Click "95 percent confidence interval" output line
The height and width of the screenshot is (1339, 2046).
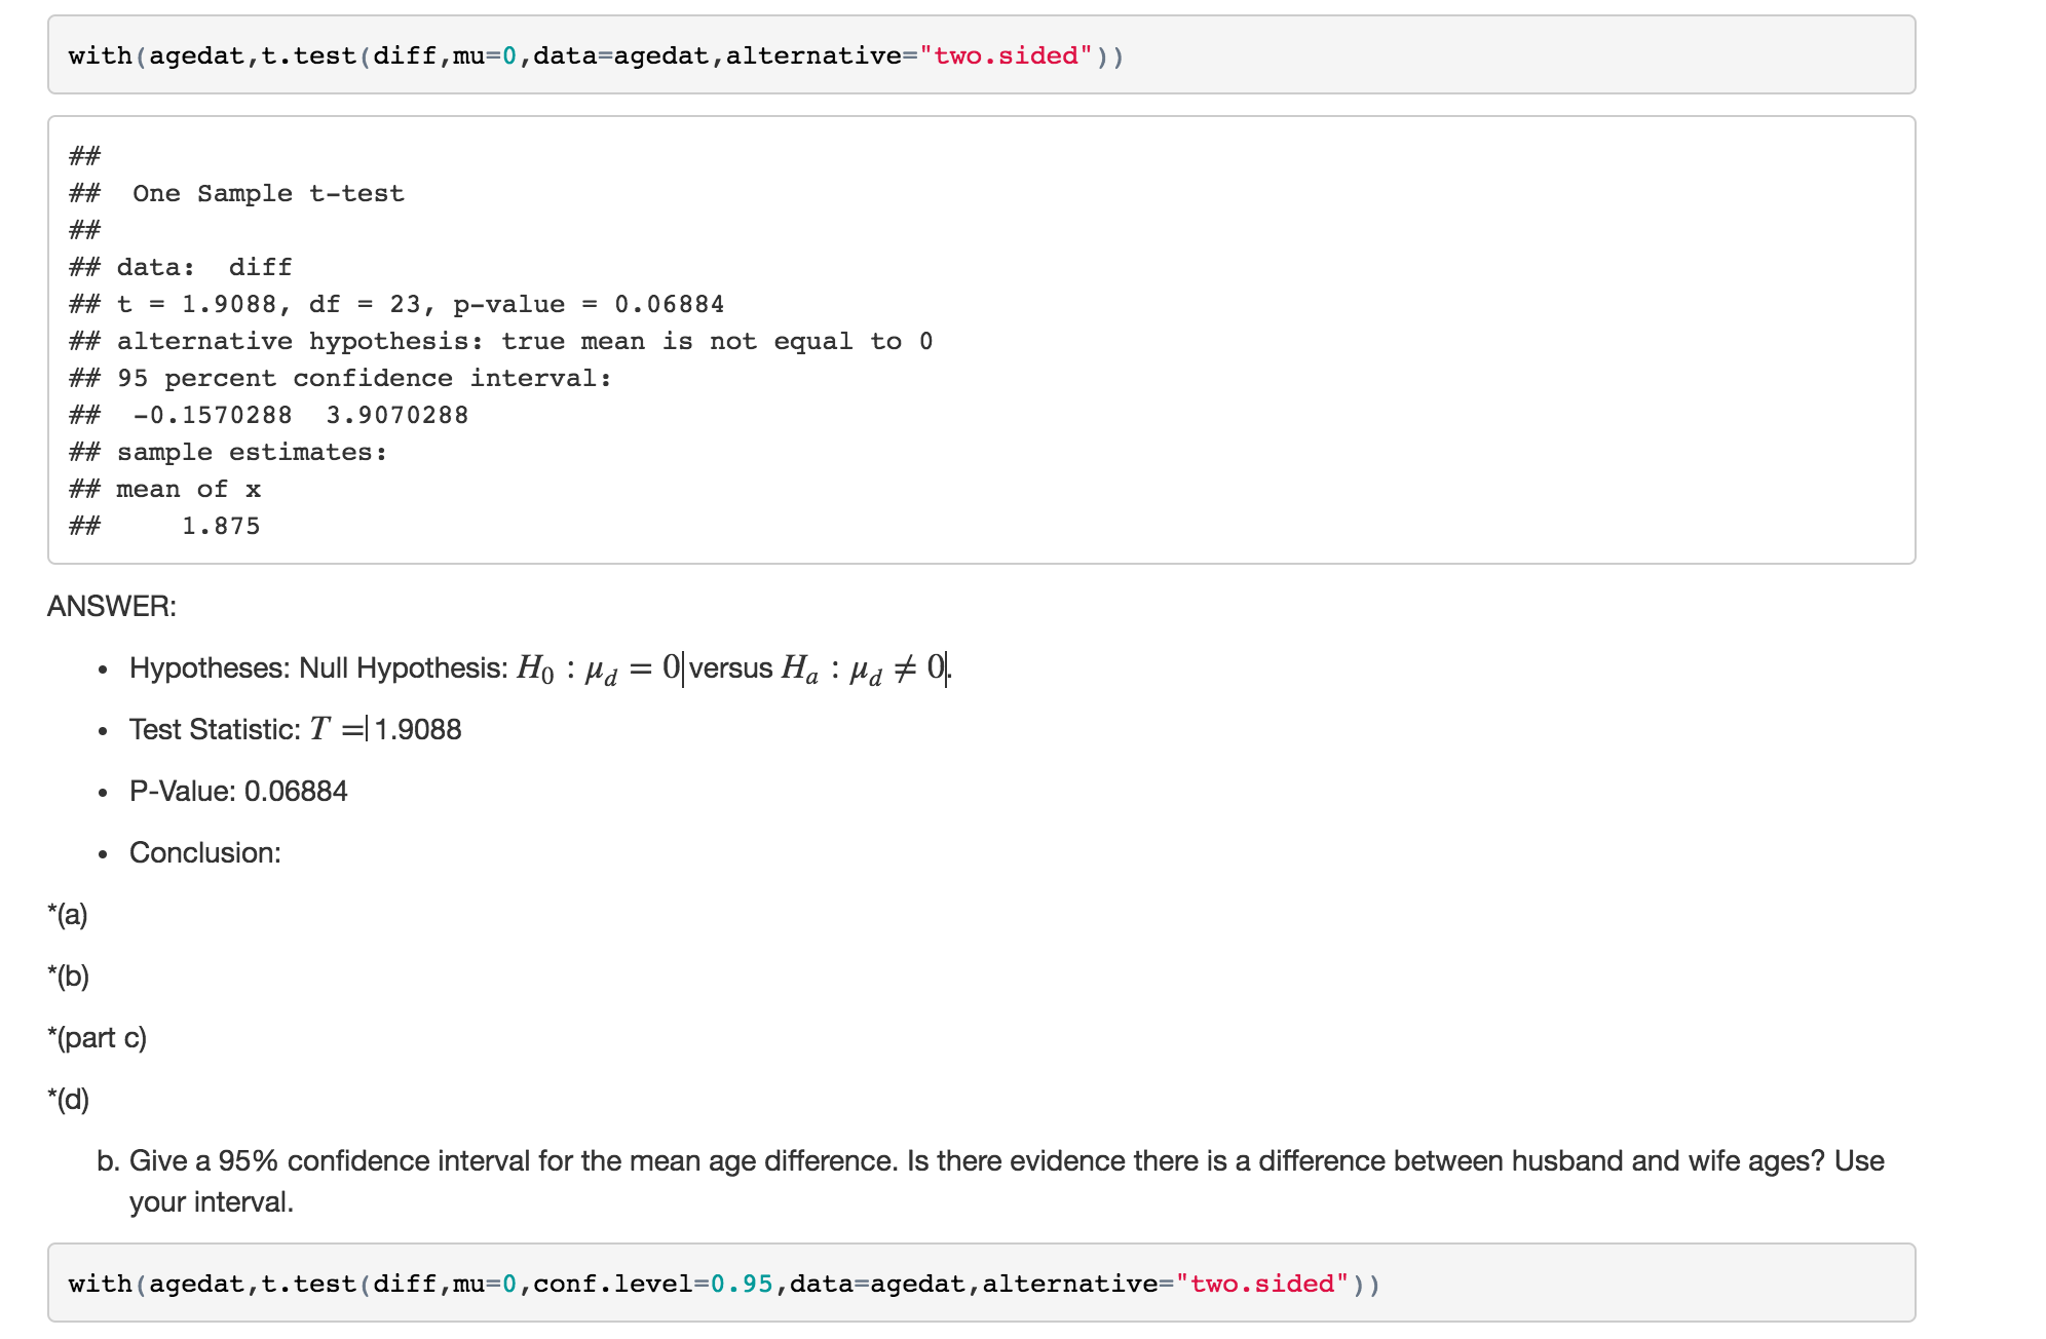pyautogui.click(x=364, y=378)
